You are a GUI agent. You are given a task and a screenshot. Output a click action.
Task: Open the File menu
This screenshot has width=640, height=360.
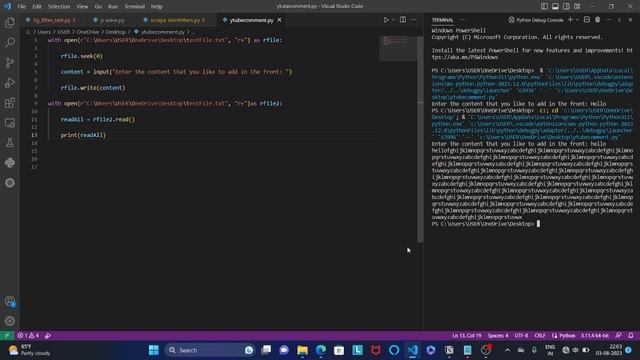click(22, 7)
